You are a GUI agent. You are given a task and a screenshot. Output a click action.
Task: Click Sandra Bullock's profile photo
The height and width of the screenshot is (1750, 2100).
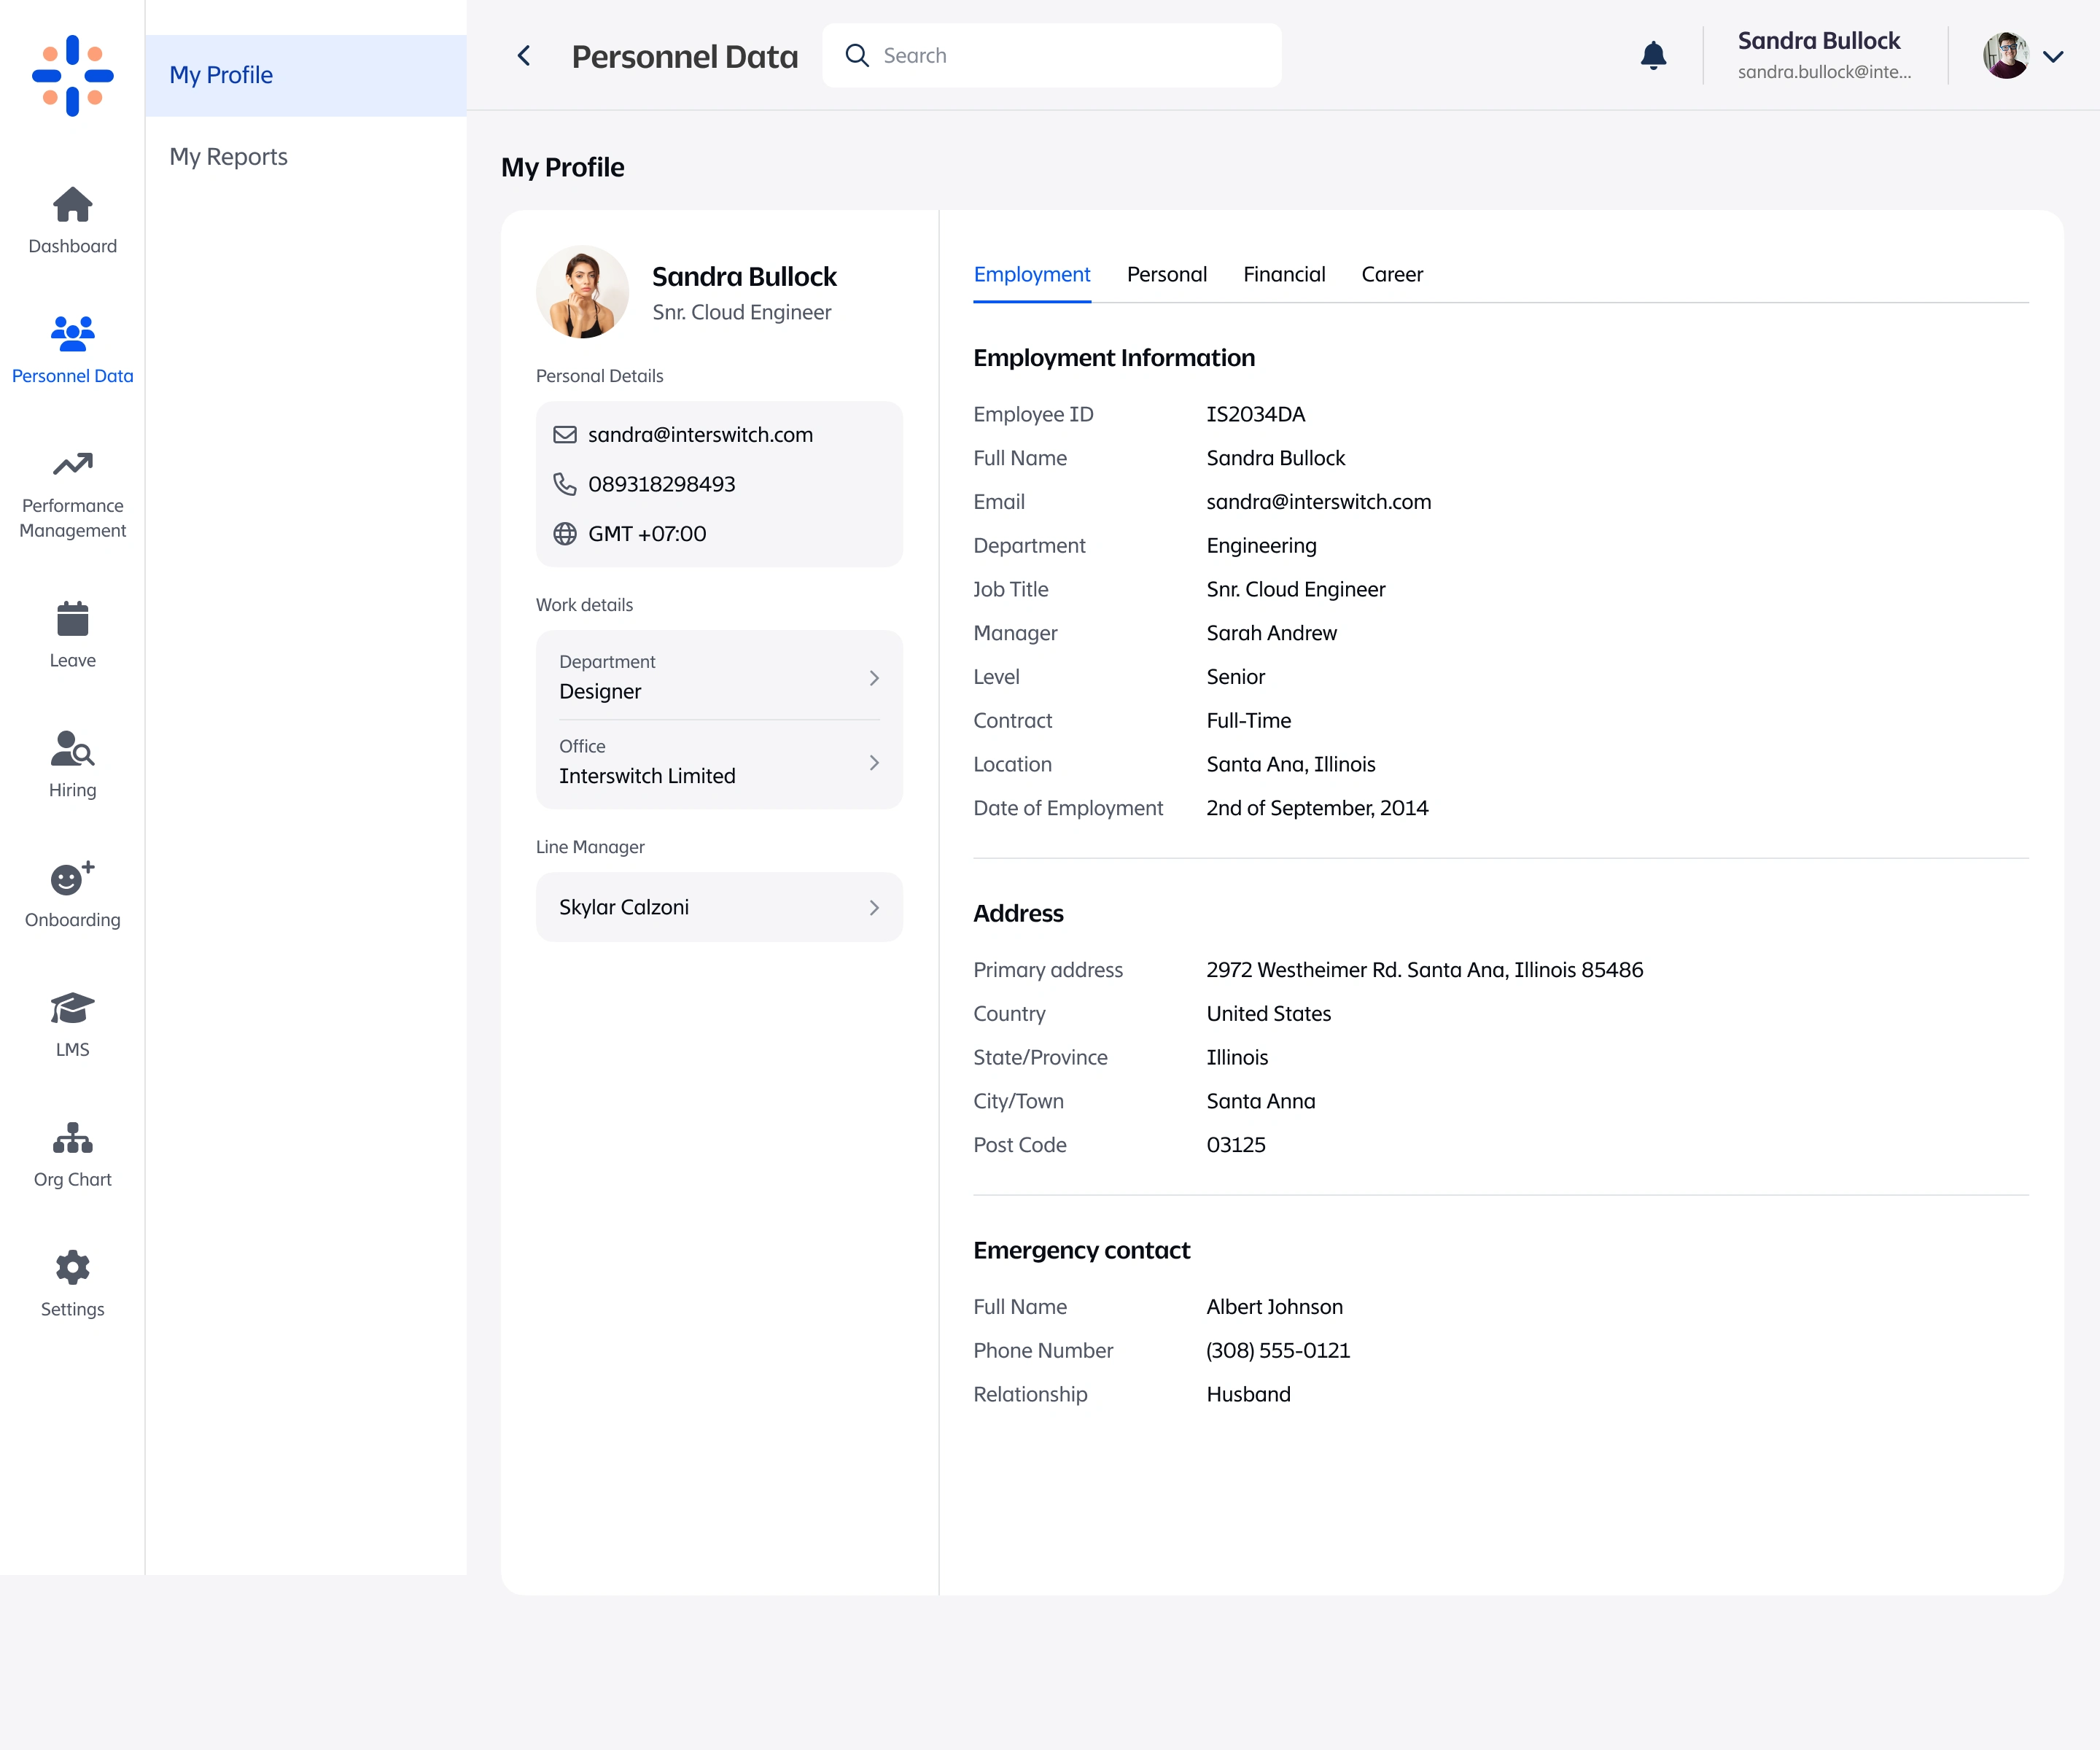pos(582,292)
